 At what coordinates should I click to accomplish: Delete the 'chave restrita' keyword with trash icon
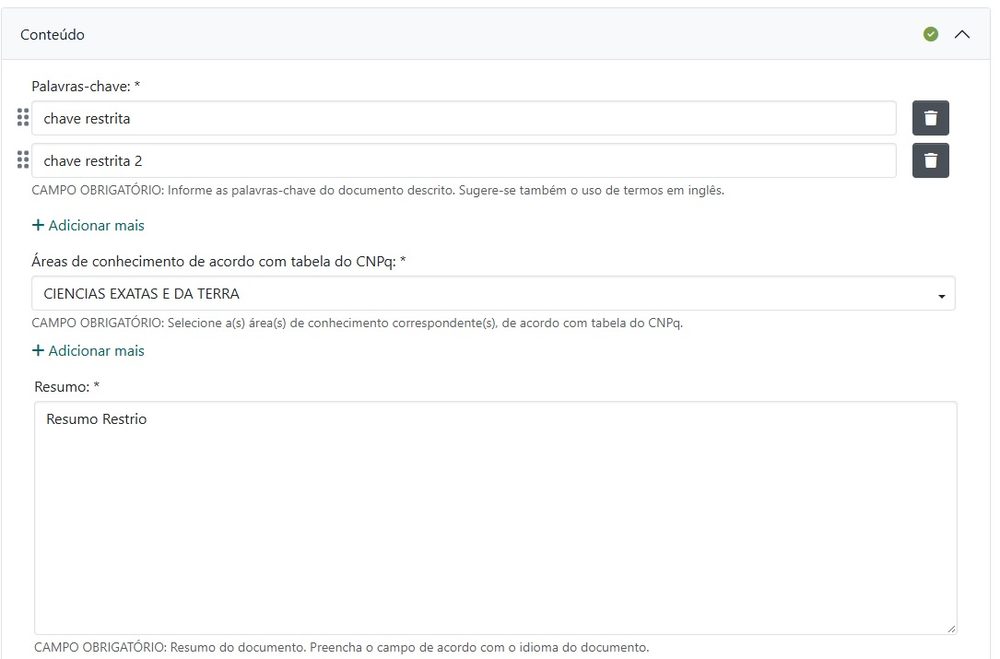[x=930, y=118]
